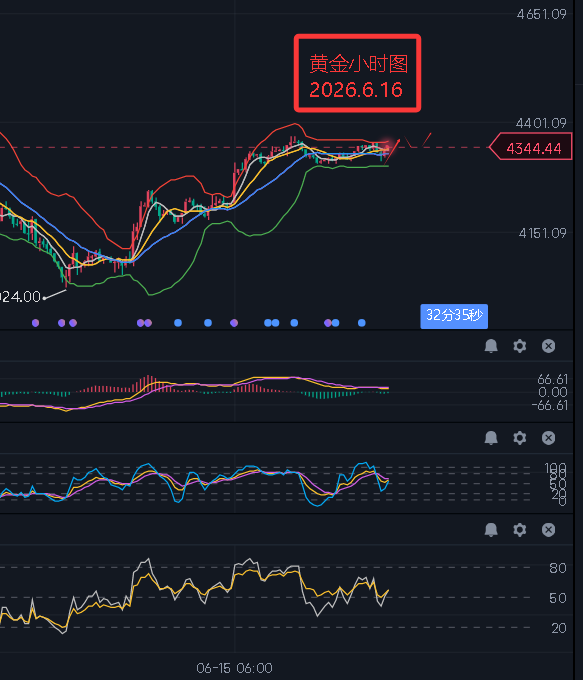Click the 32分35秒 countdown timer badge
The image size is (583, 680).
(x=454, y=316)
